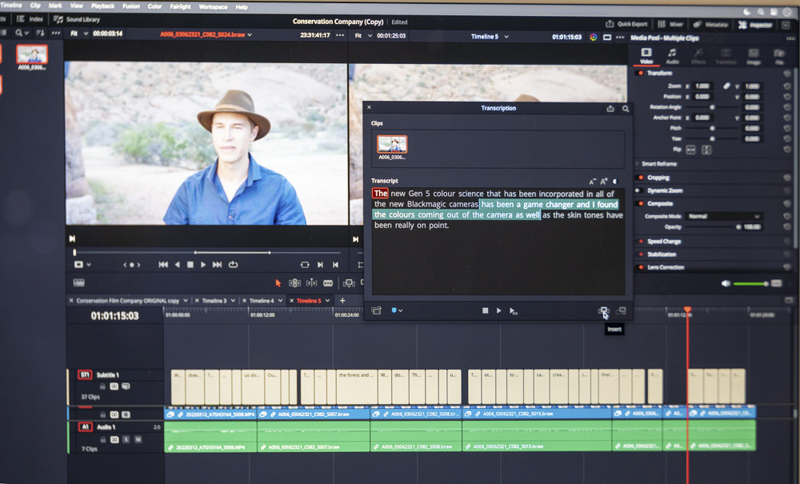Toggle the Composite section enable switch

click(640, 203)
